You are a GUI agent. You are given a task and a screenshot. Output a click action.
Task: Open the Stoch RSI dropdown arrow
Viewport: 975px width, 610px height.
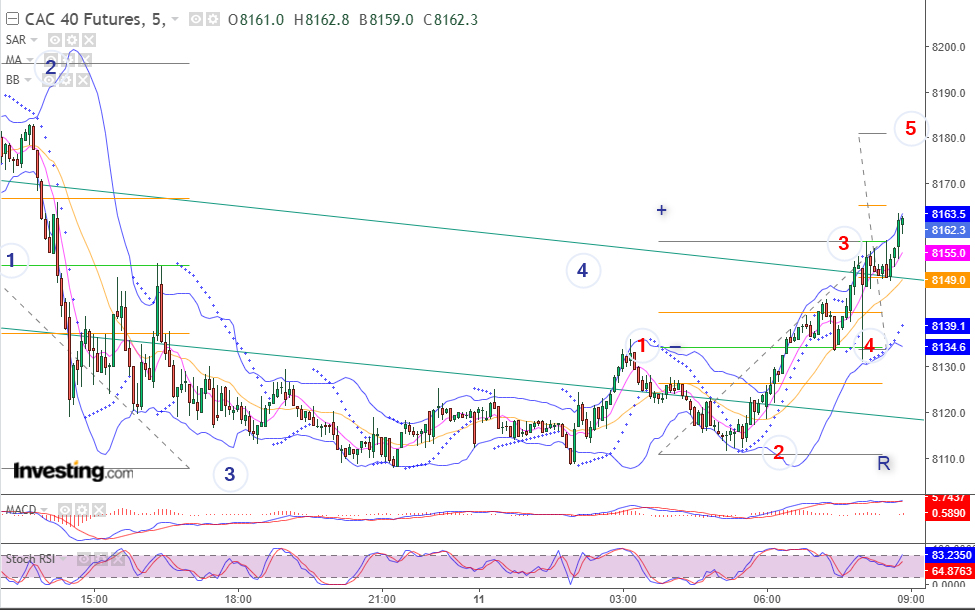point(63,559)
